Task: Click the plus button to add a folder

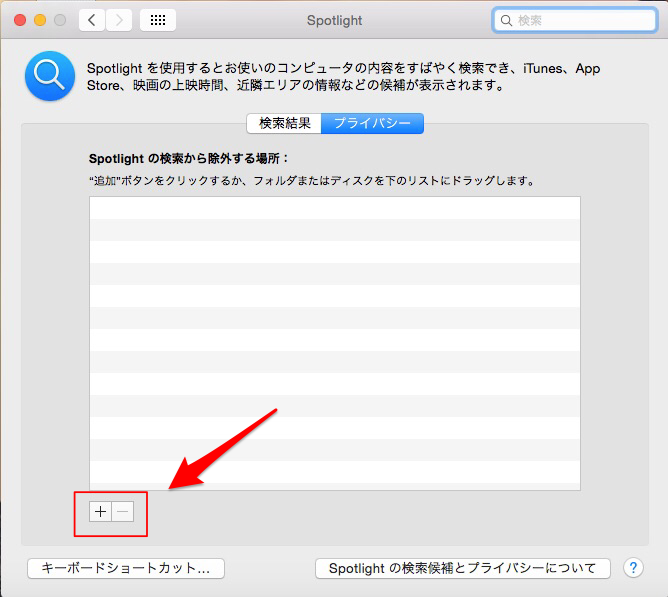Action: (101, 511)
